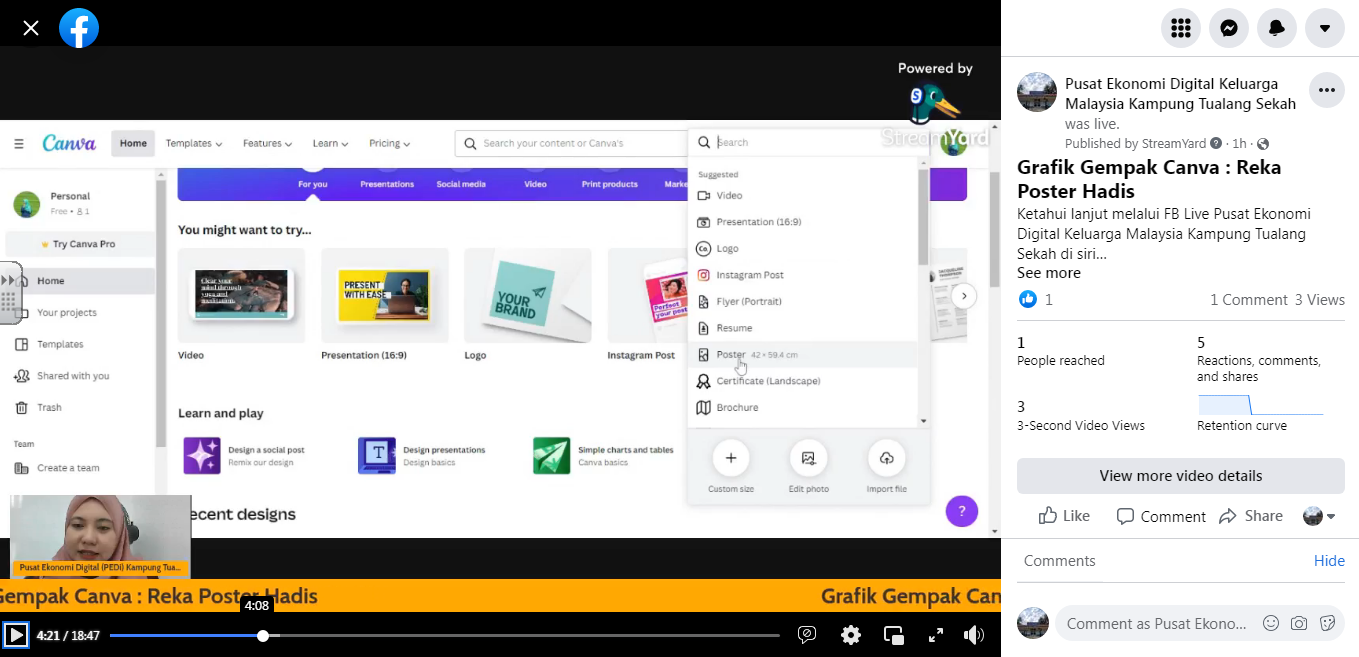Screen dimensions: 1359x657
Task: Attach a photo to comment
Action: coord(1299,623)
